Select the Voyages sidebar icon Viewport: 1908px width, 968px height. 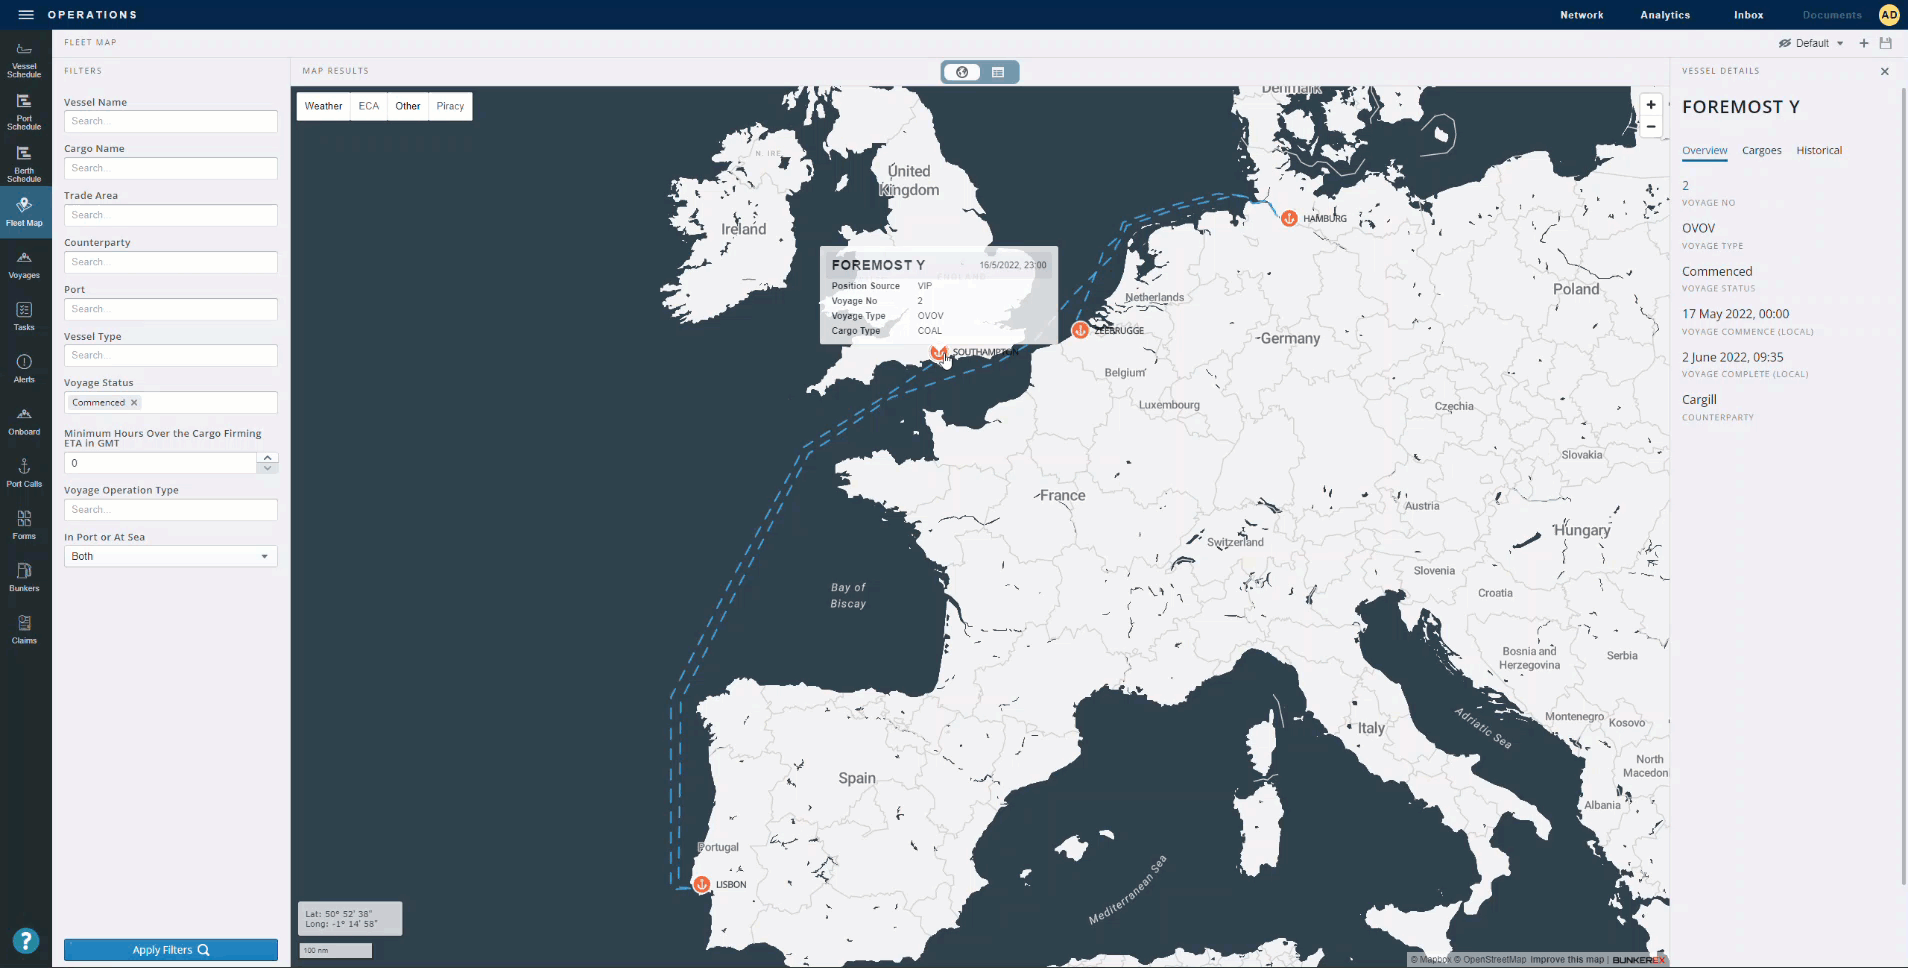pyautogui.click(x=24, y=264)
